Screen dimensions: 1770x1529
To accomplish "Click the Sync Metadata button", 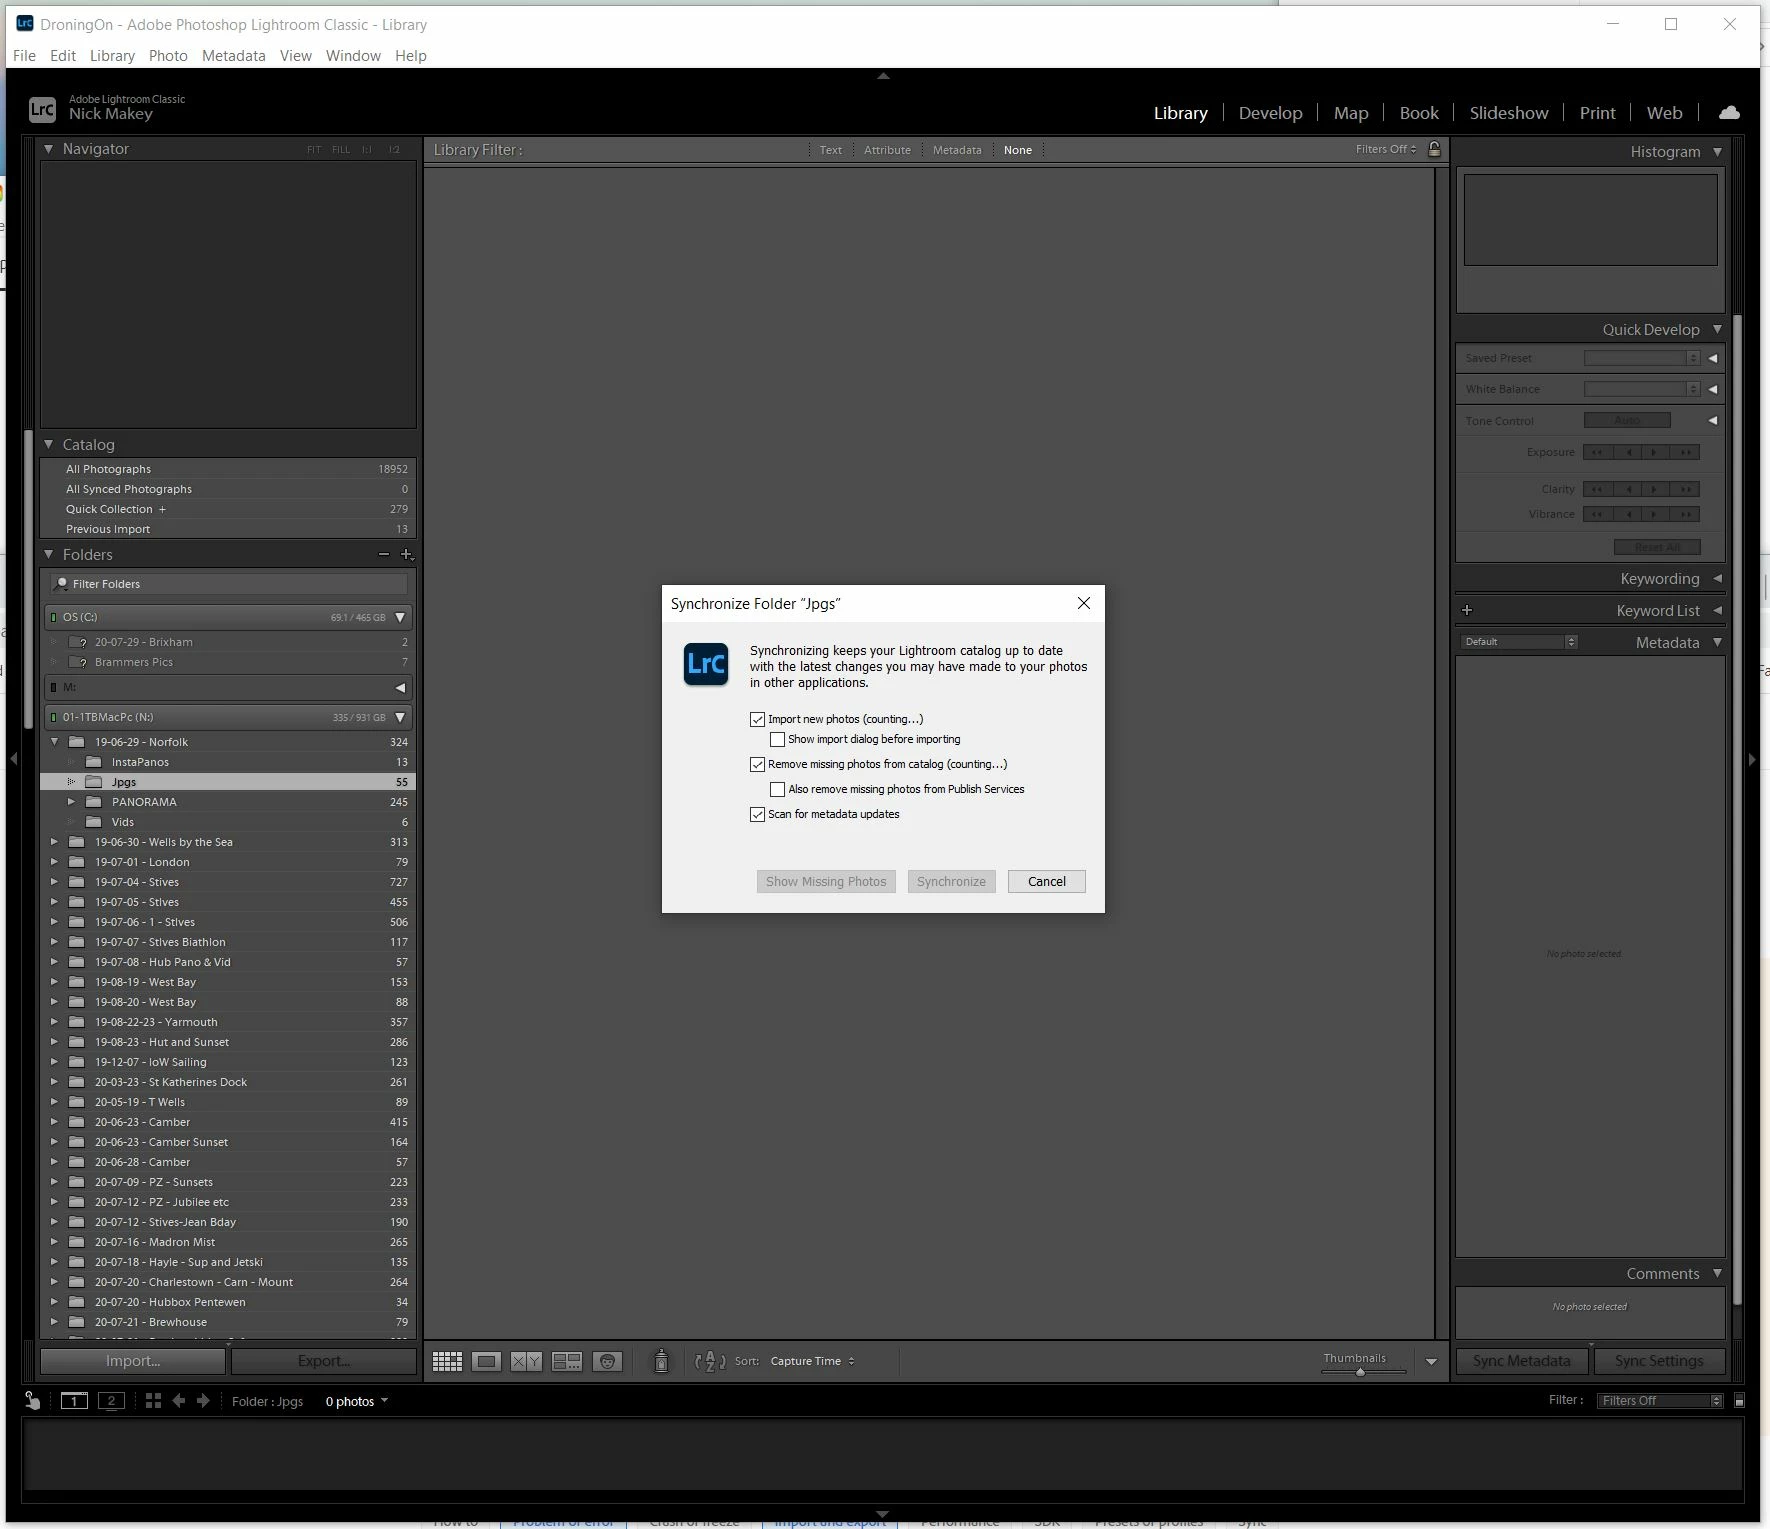I will click(x=1521, y=1361).
